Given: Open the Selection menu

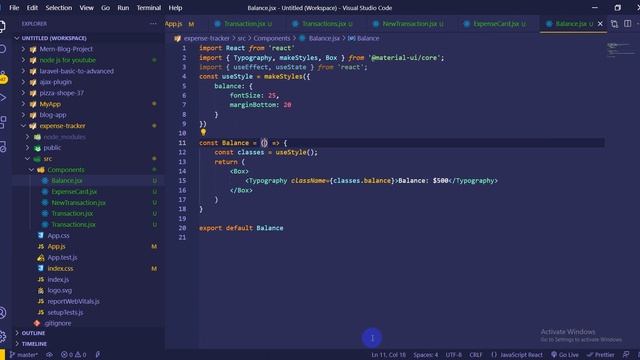Looking at the screenshot, I should pos(59,8).
